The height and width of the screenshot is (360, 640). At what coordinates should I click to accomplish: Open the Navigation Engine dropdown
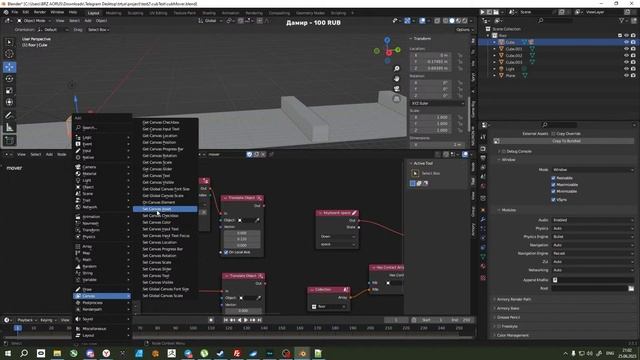tap(593, 253)
